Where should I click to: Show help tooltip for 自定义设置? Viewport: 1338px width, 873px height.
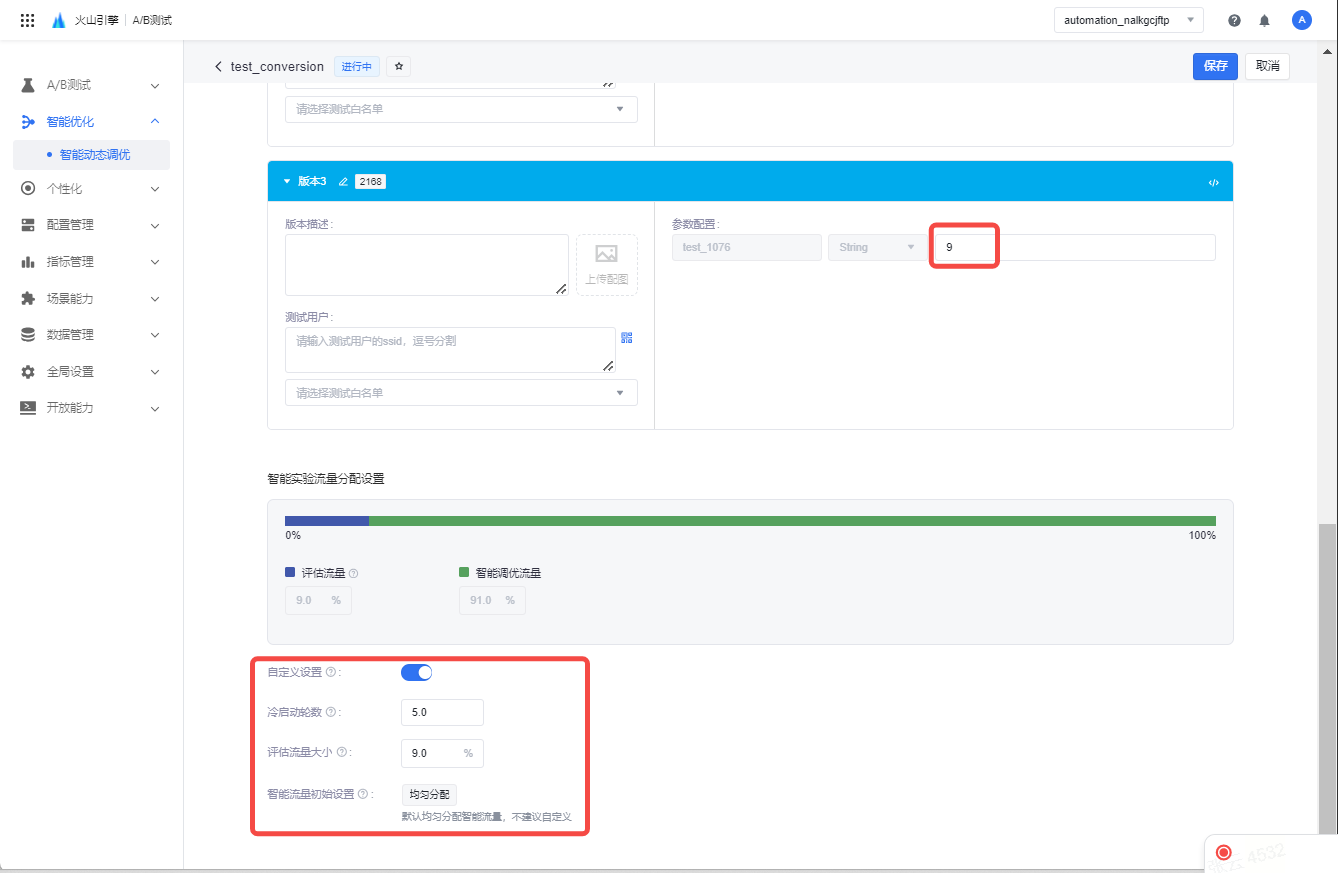click(331, 672)
